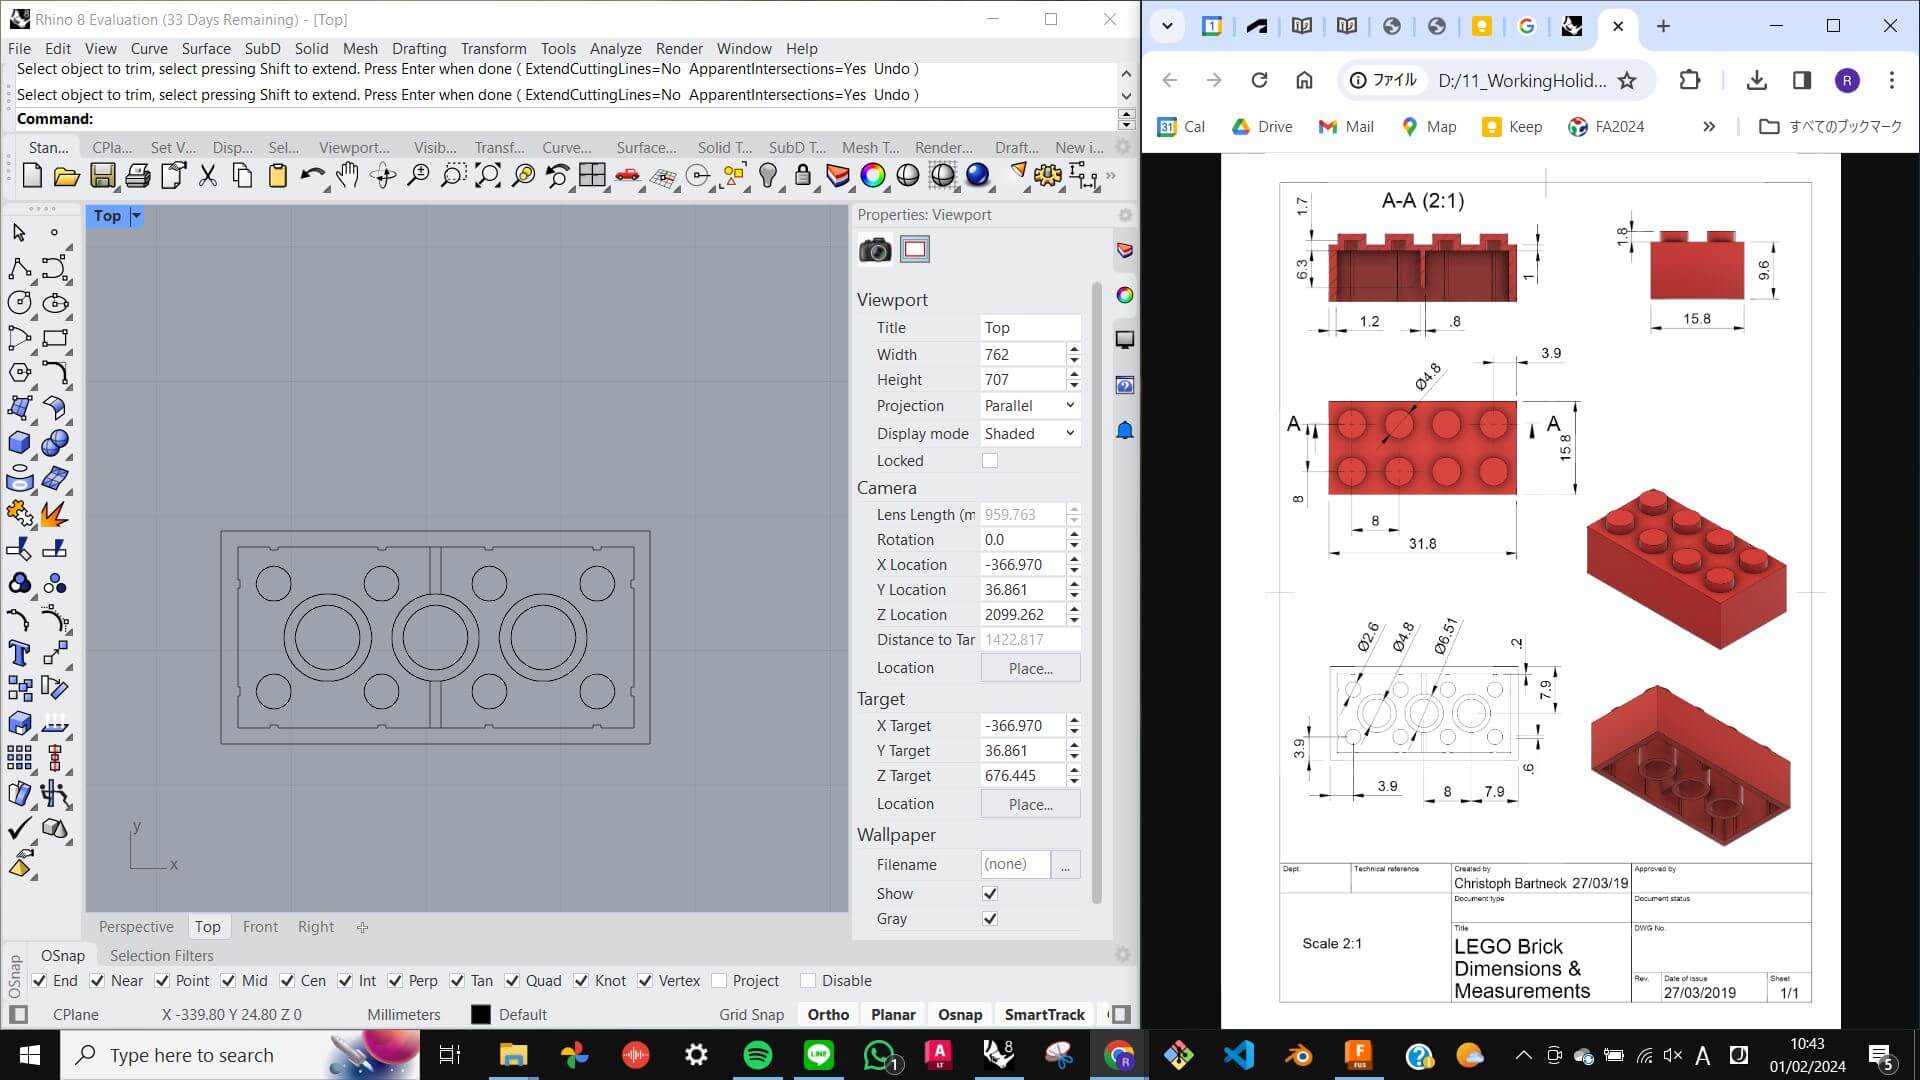This screenshot has height=1080, width=1920.
Task: Select the Move/Arrow tool
Action: tap(18, 232)
